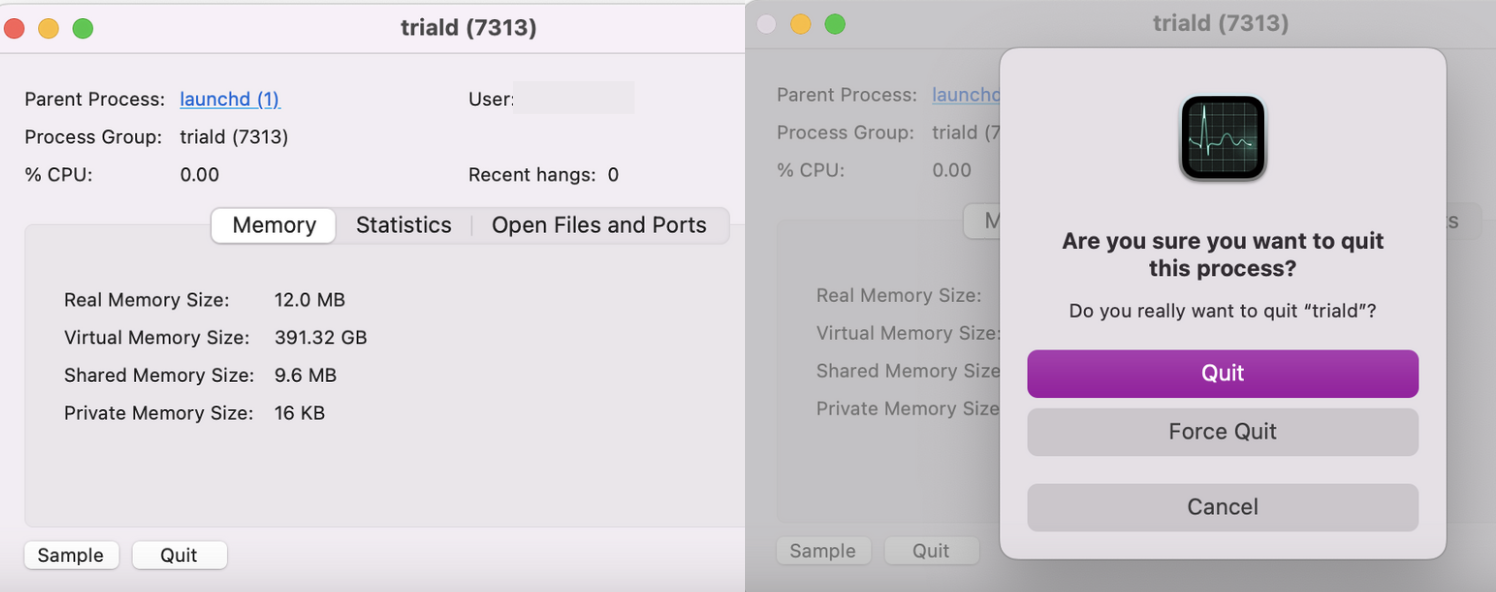
Task: Select the Memory tab
Action: 272,225
